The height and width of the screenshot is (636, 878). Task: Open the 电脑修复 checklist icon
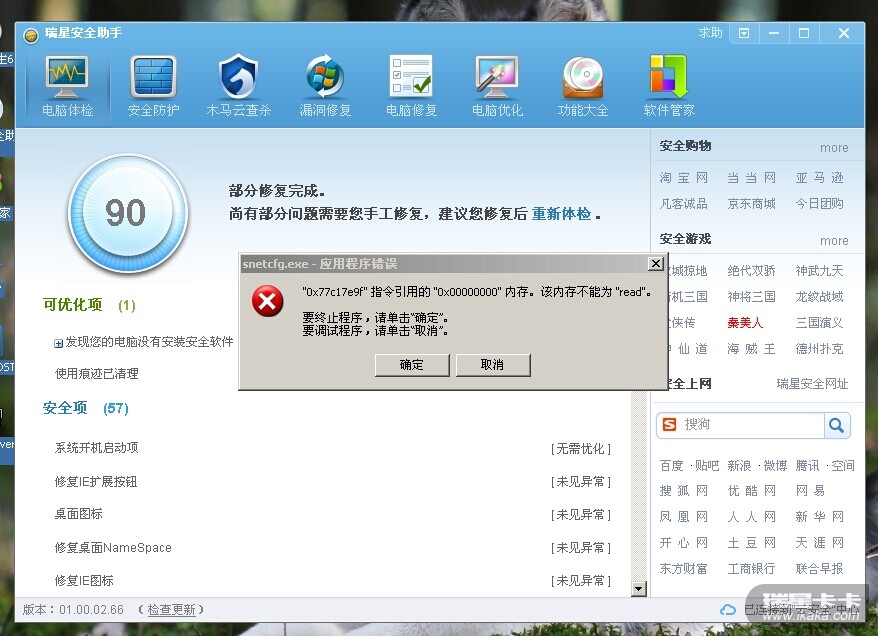pyautogui.click(x=411, y=77)
